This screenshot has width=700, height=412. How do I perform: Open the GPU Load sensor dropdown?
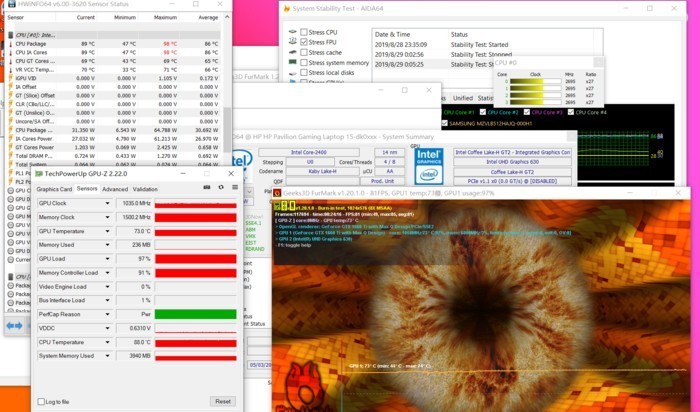coord(108,259)
